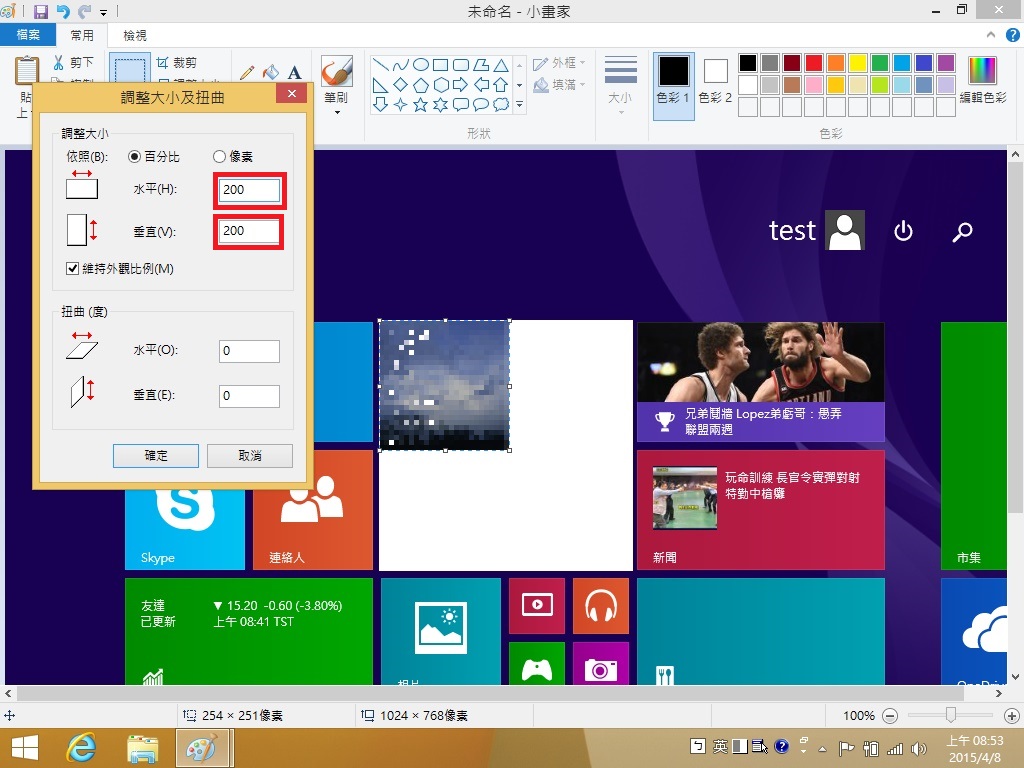Show hidden system tray icons arrow

[822, 748]
